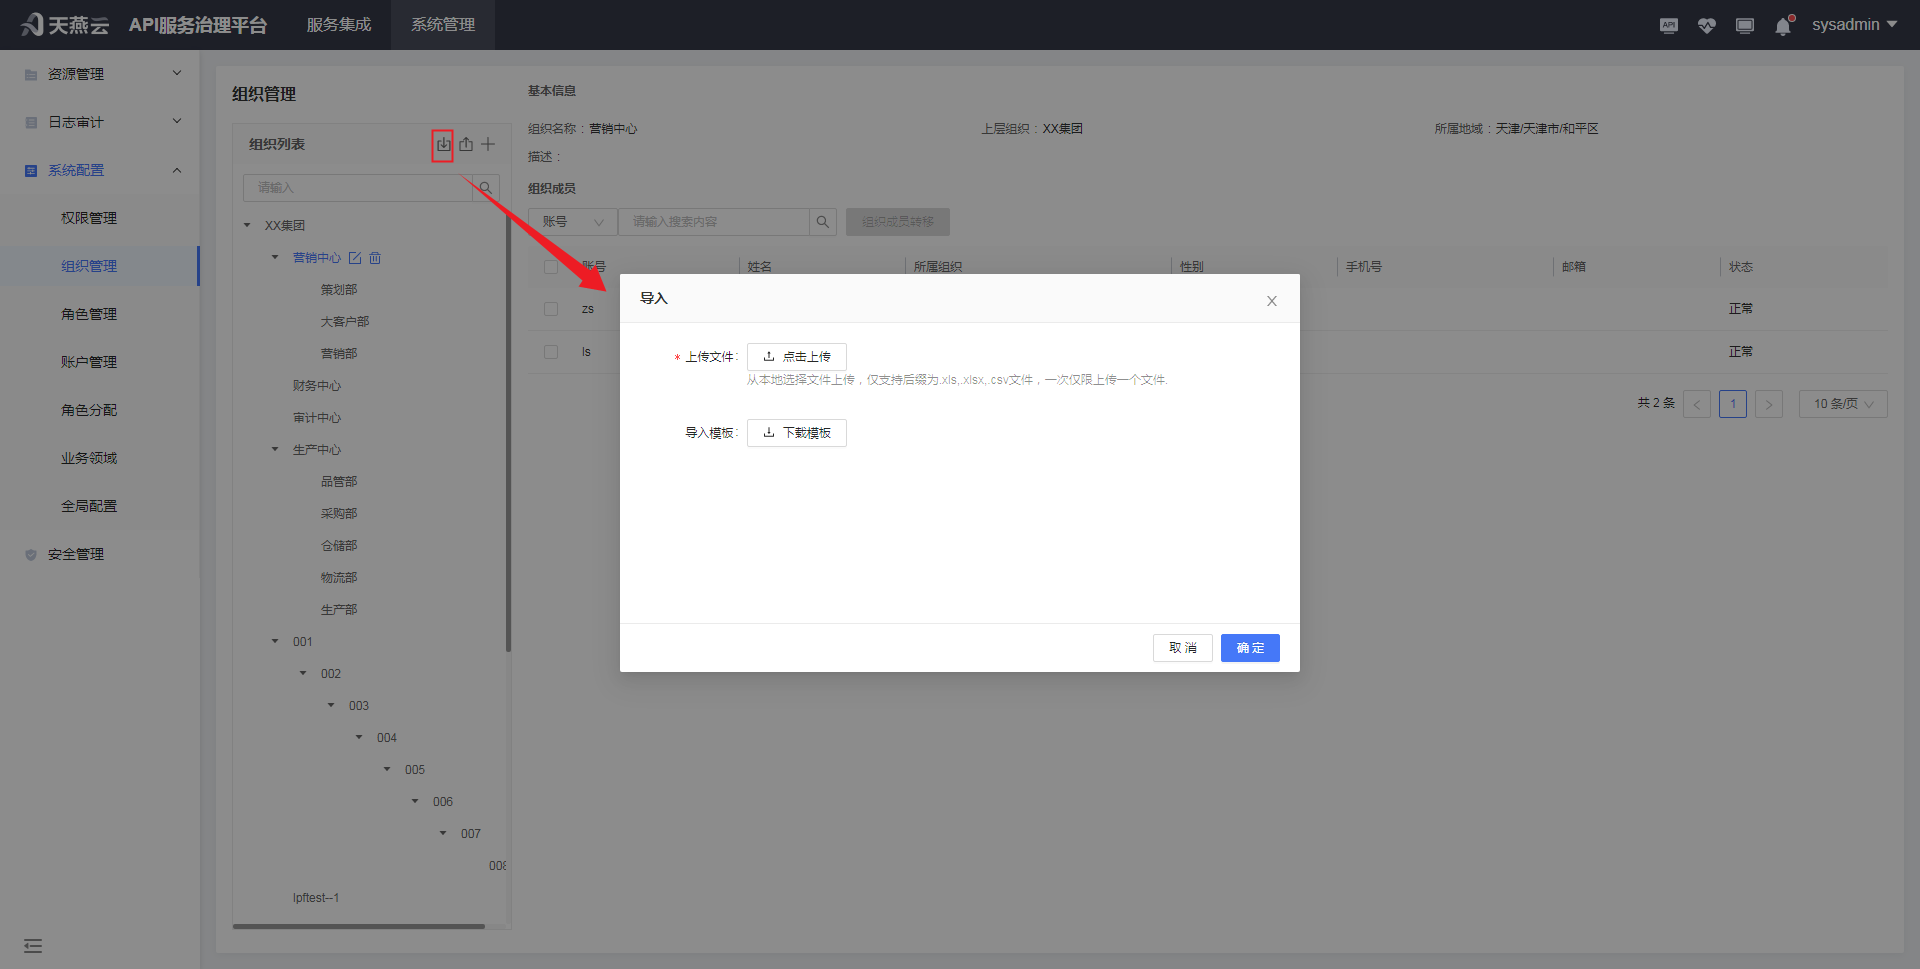Click the edit icon next to 营销中心
This screenshot has height=969, width=1920.
355,258
